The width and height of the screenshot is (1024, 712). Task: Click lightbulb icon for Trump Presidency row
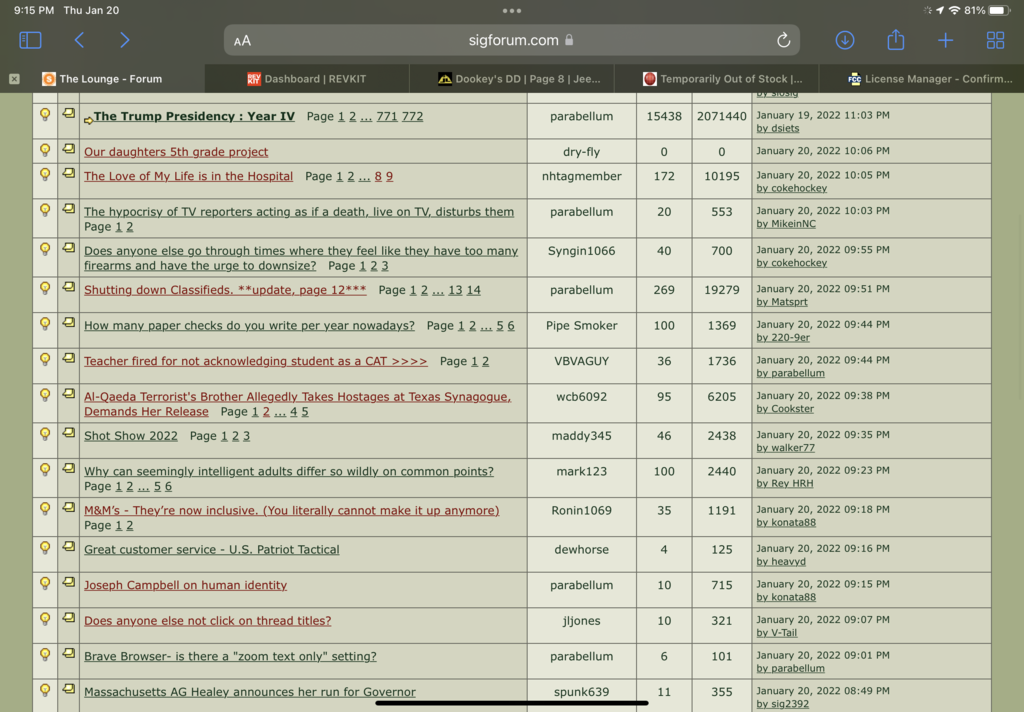point(45,115)
